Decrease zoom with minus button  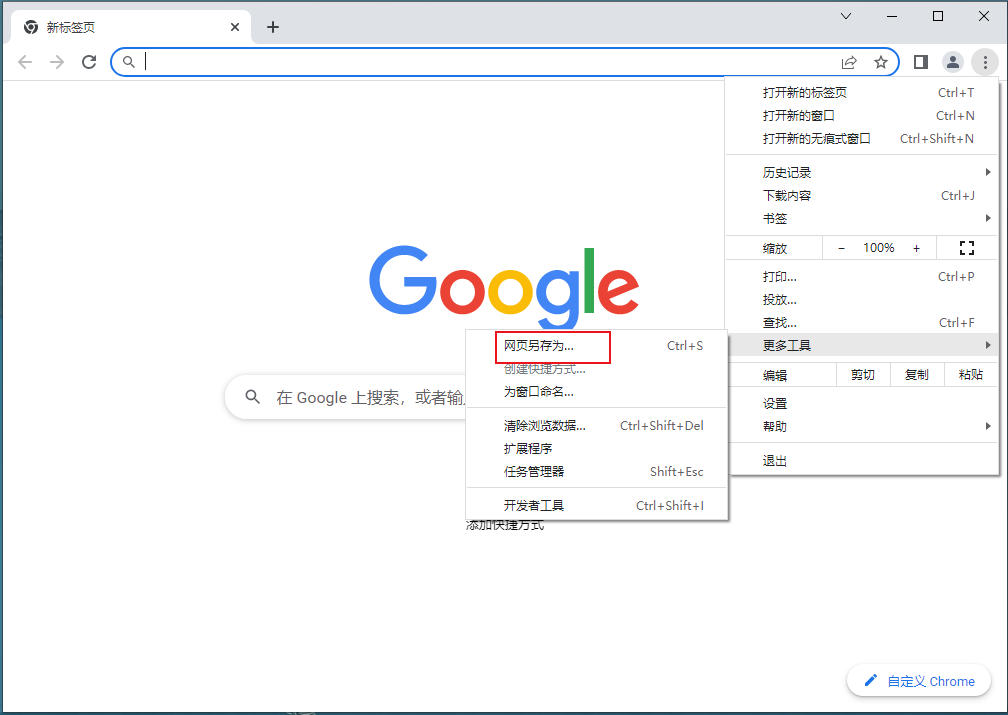click(x=842, y=248)
